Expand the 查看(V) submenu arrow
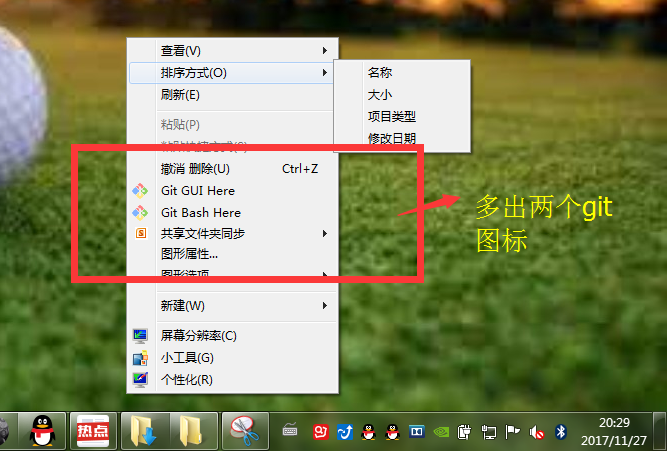 [x=325, y=51]
